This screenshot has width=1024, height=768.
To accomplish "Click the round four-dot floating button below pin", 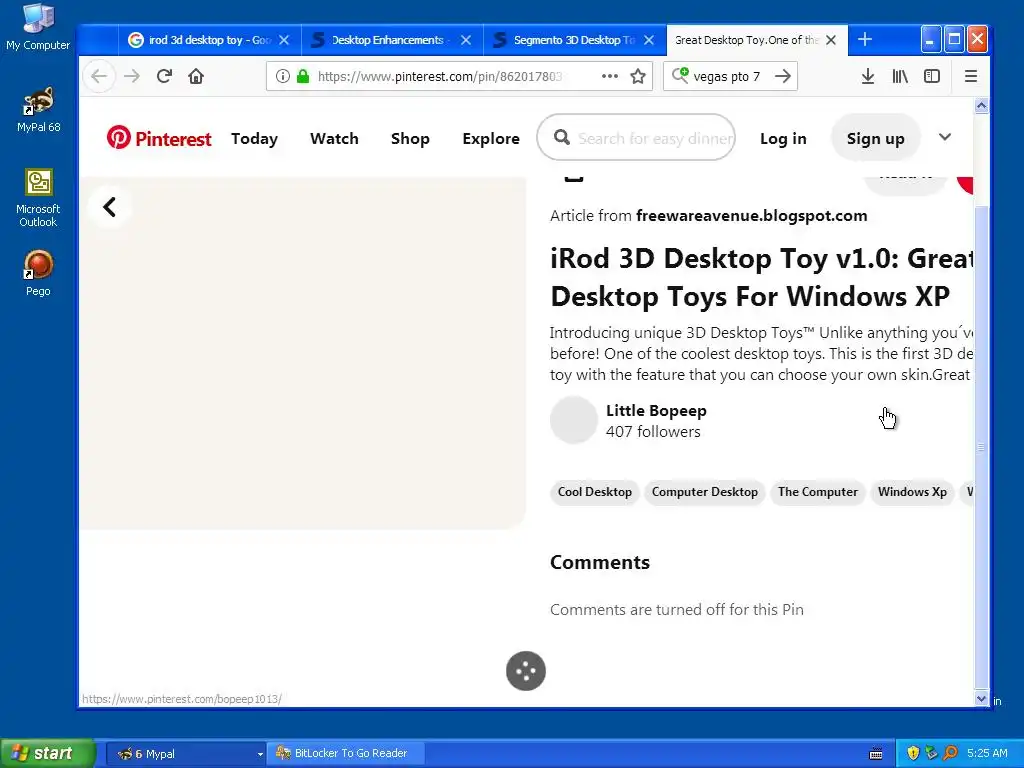I will point(526,671).
